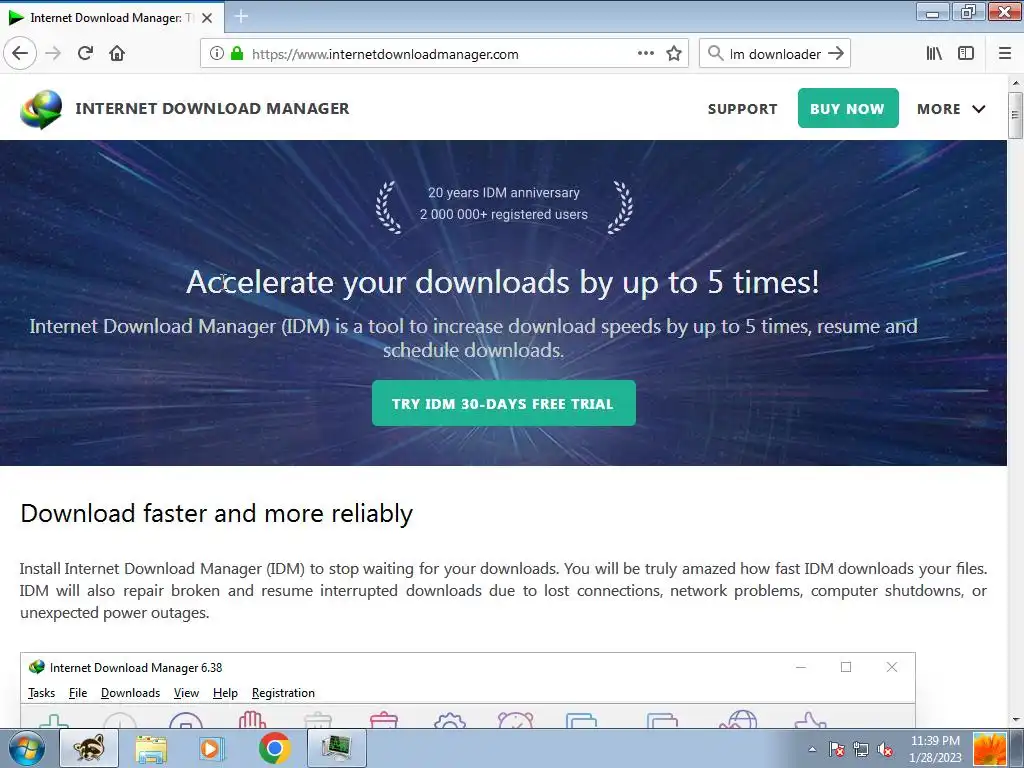Open the SUPPORT page link

coord(743,109)
